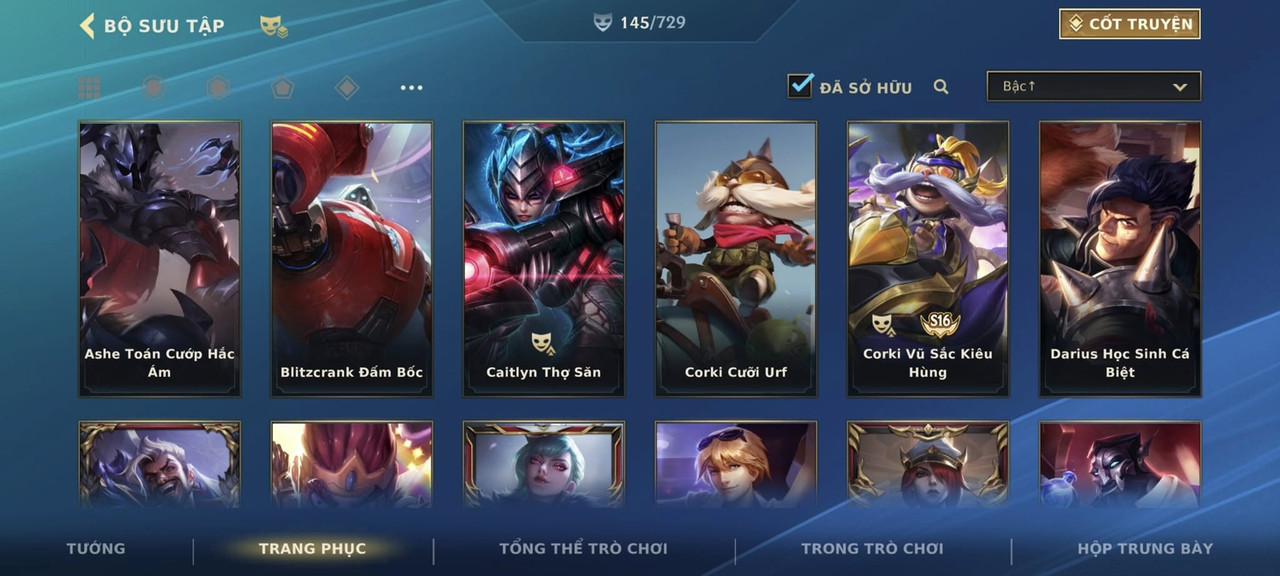This screenshot has width=1280, height=576.
Task: Open the Trong Trò Chơi tab
Action: pos(872,548)
